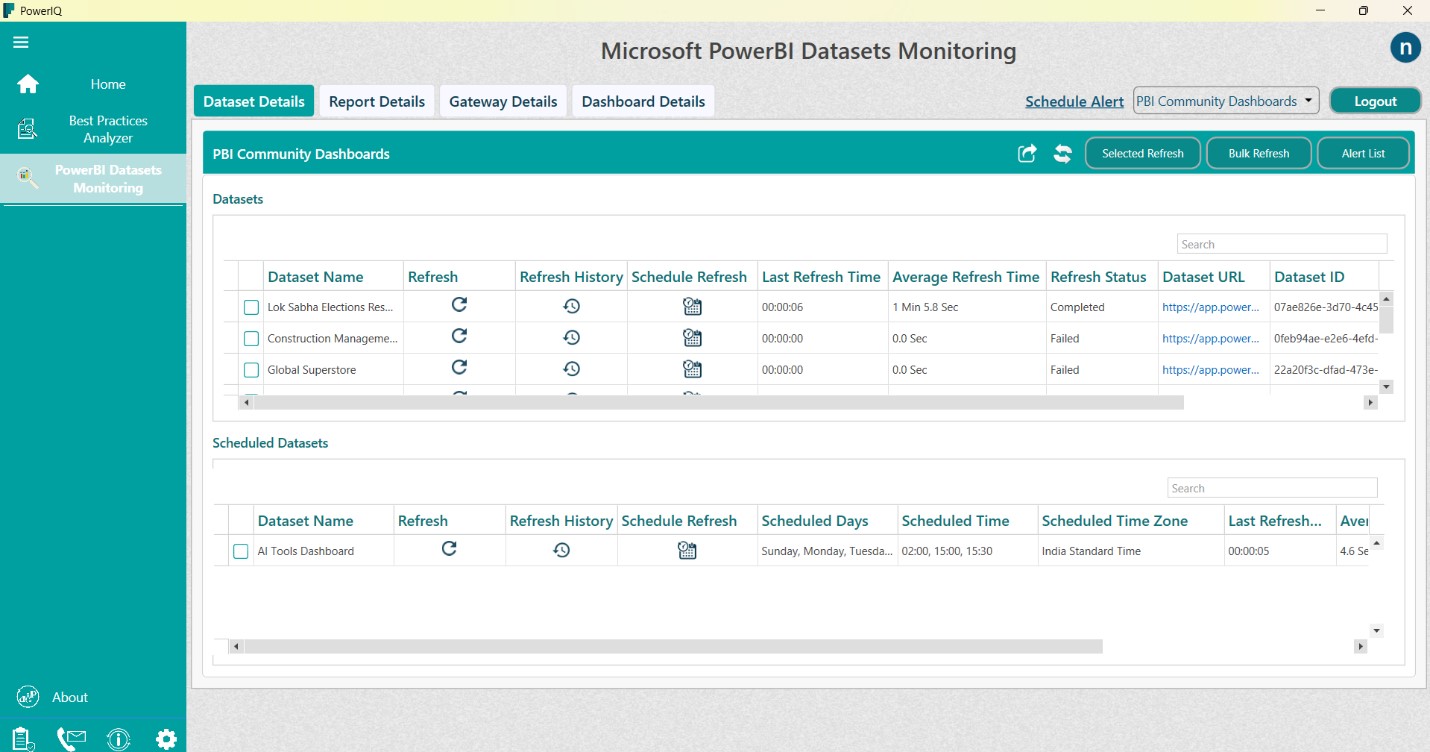The image size is (1430, 752).
Task: Click the Home house icon
Action: coord(28,84)
